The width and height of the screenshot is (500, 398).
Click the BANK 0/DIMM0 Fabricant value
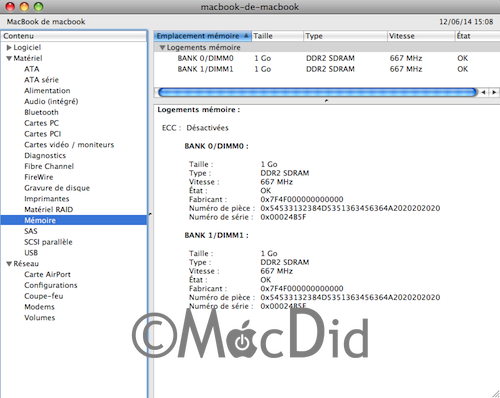click(302, 199)
